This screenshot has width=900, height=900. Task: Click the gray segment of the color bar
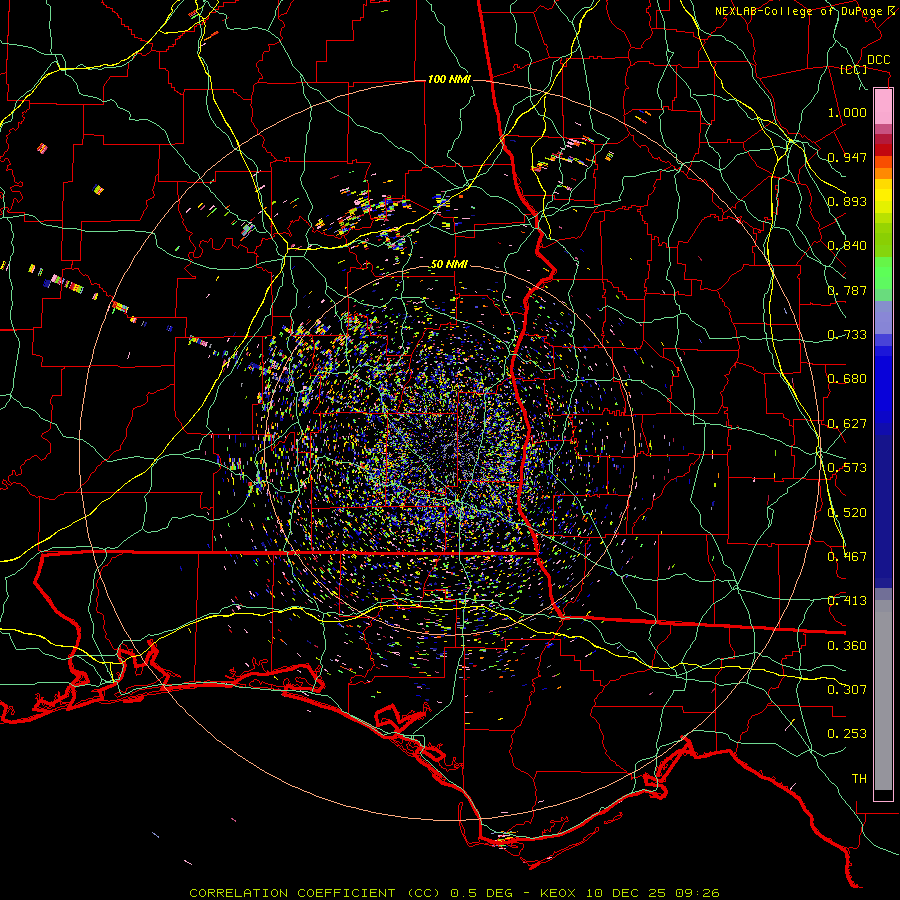pyautogui.click(x=883, y=695)
